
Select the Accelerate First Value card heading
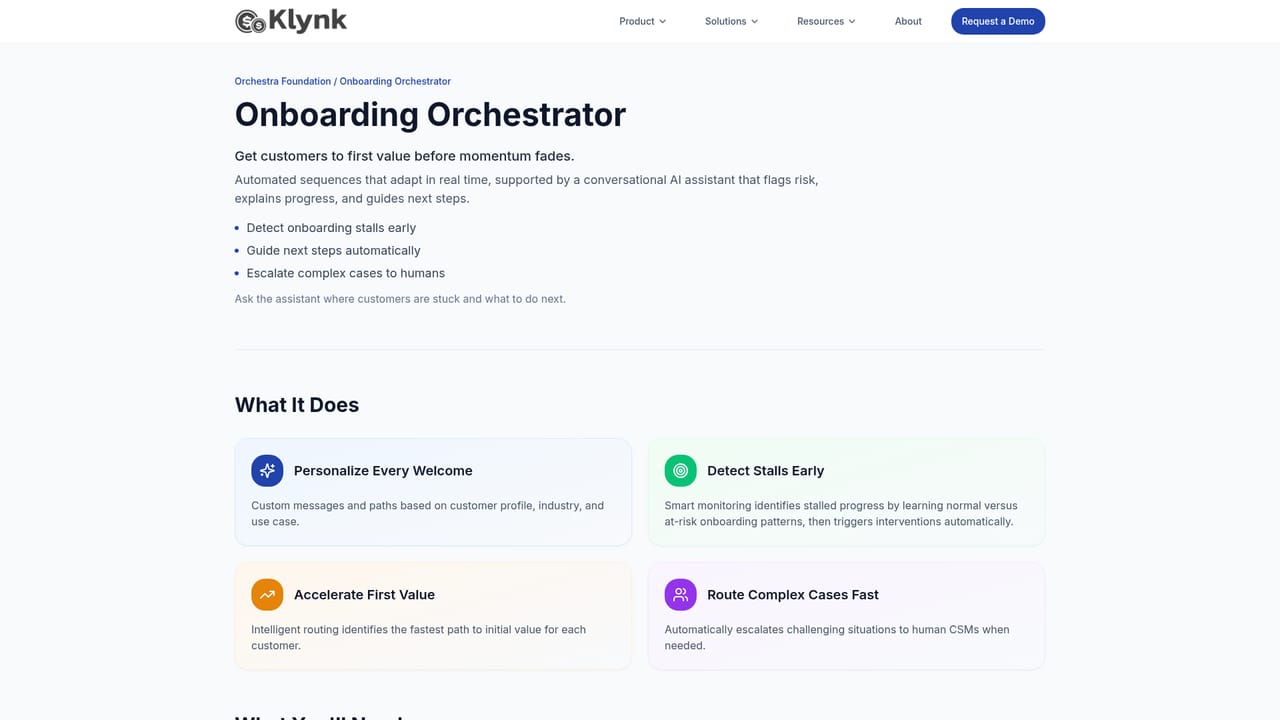click(364, 594)
